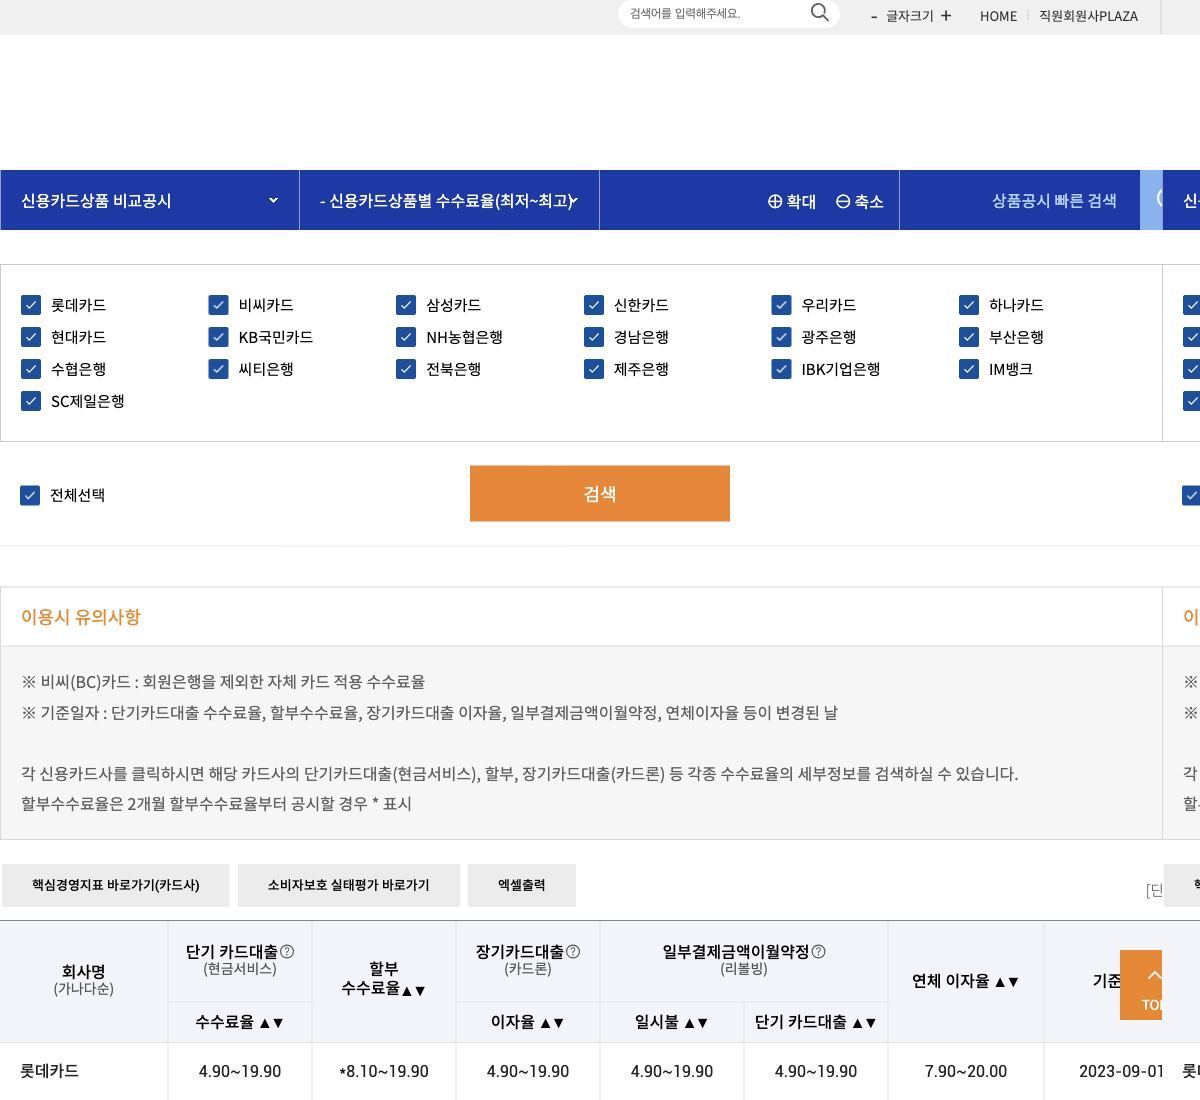The width and height of the screenshot is (1200, 1100).
Task: Open 신용카드상품 비교공시 dropdown
Action: (x=150, y=200)
